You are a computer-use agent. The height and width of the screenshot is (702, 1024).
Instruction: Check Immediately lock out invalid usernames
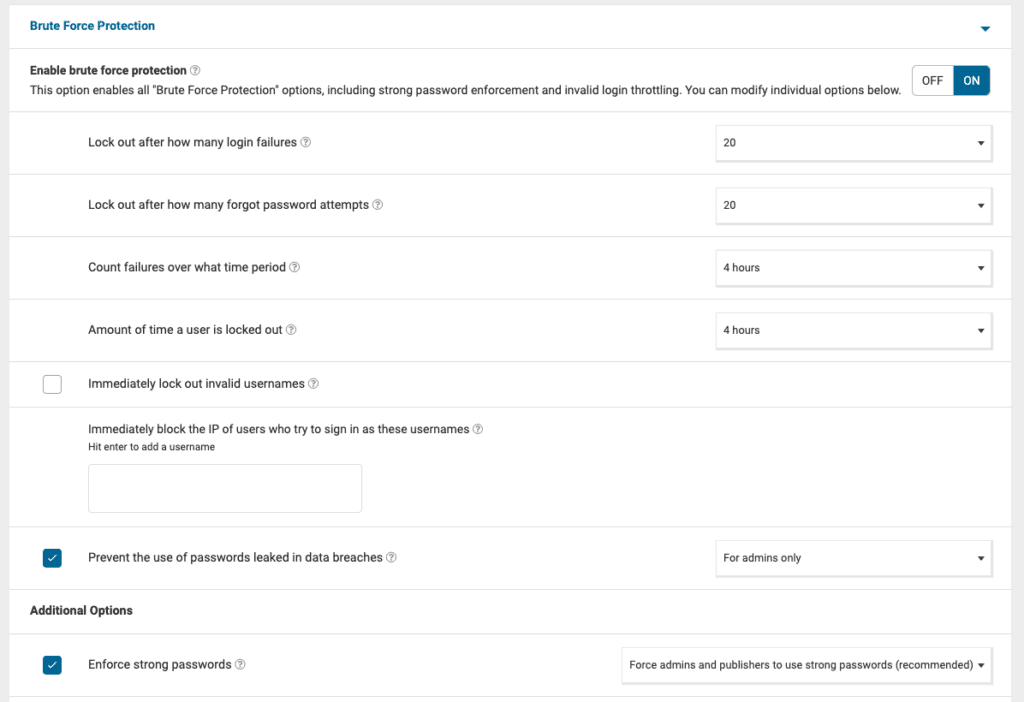[x=52, y=384]
